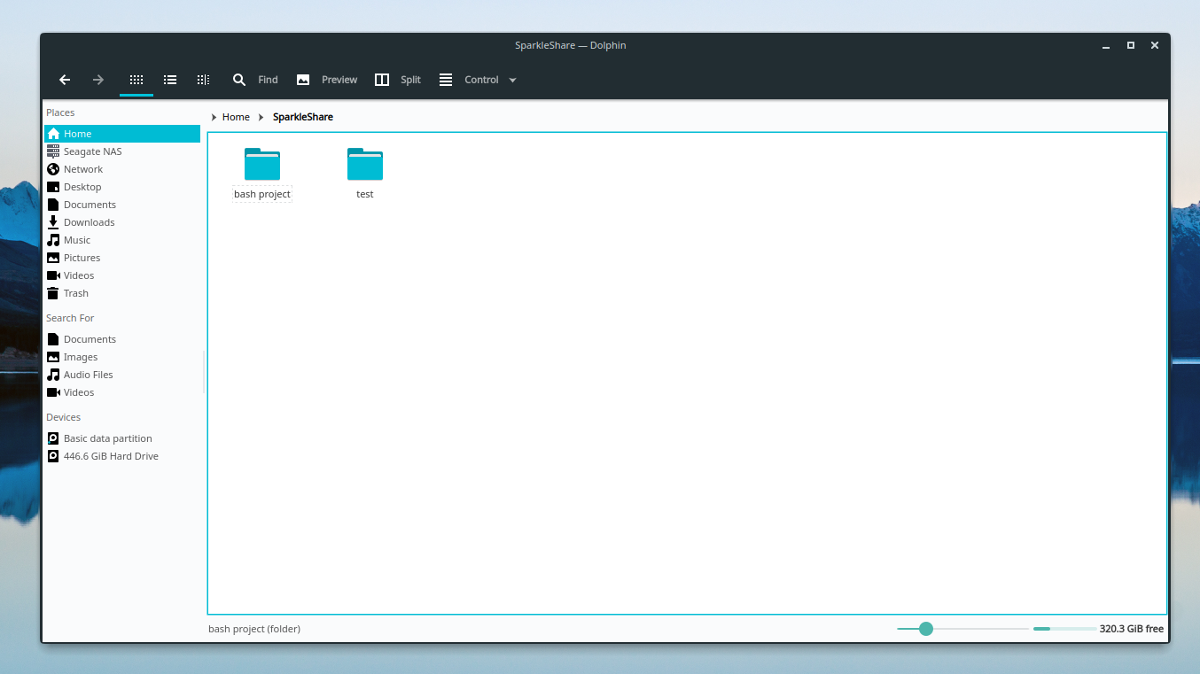Split the Dolphin view
Viewport: 1200px width, 674px height.
coord(398,80)
